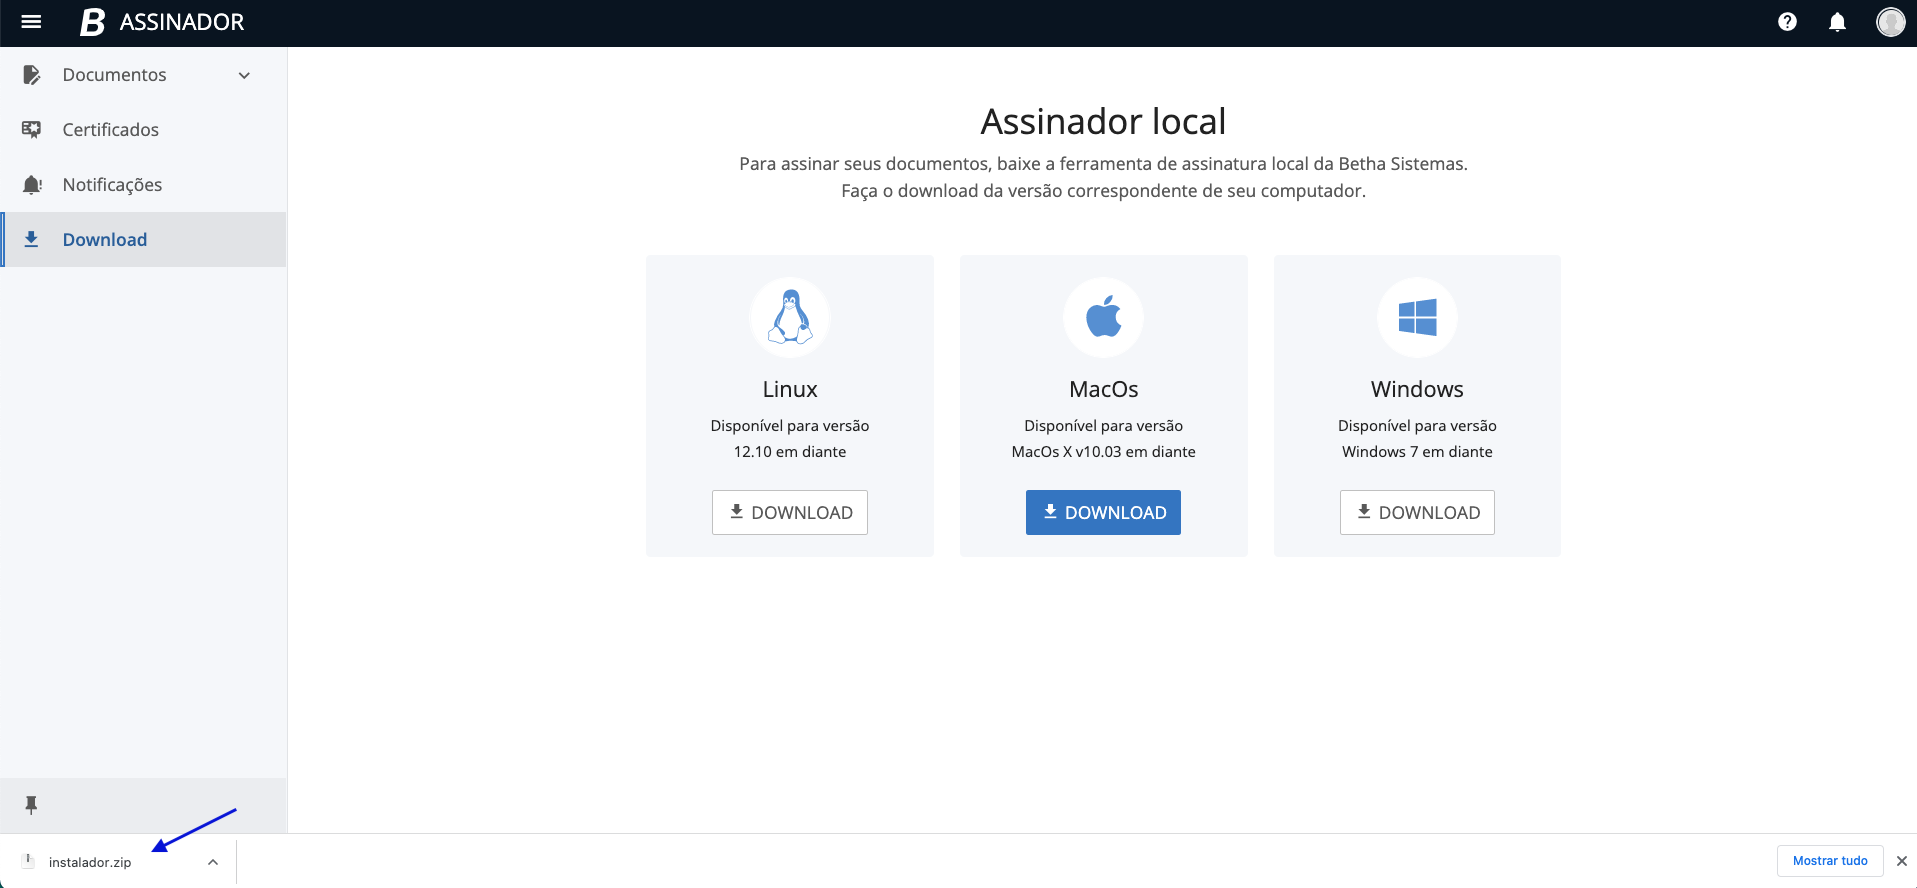This screenshot has width=1917, height=888.
Task: Open the hamburger menu in header
Action: (x=31, y=22)
